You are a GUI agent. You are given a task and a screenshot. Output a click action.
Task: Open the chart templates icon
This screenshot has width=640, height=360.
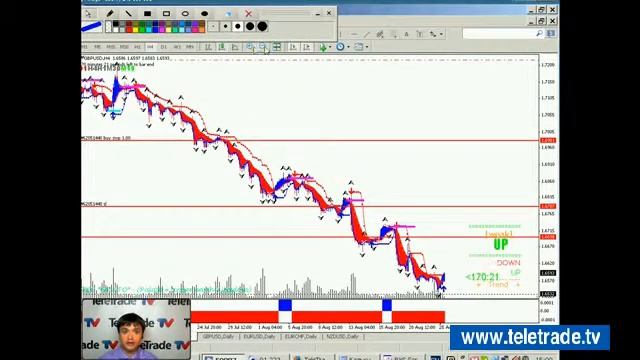pos(358,47)
